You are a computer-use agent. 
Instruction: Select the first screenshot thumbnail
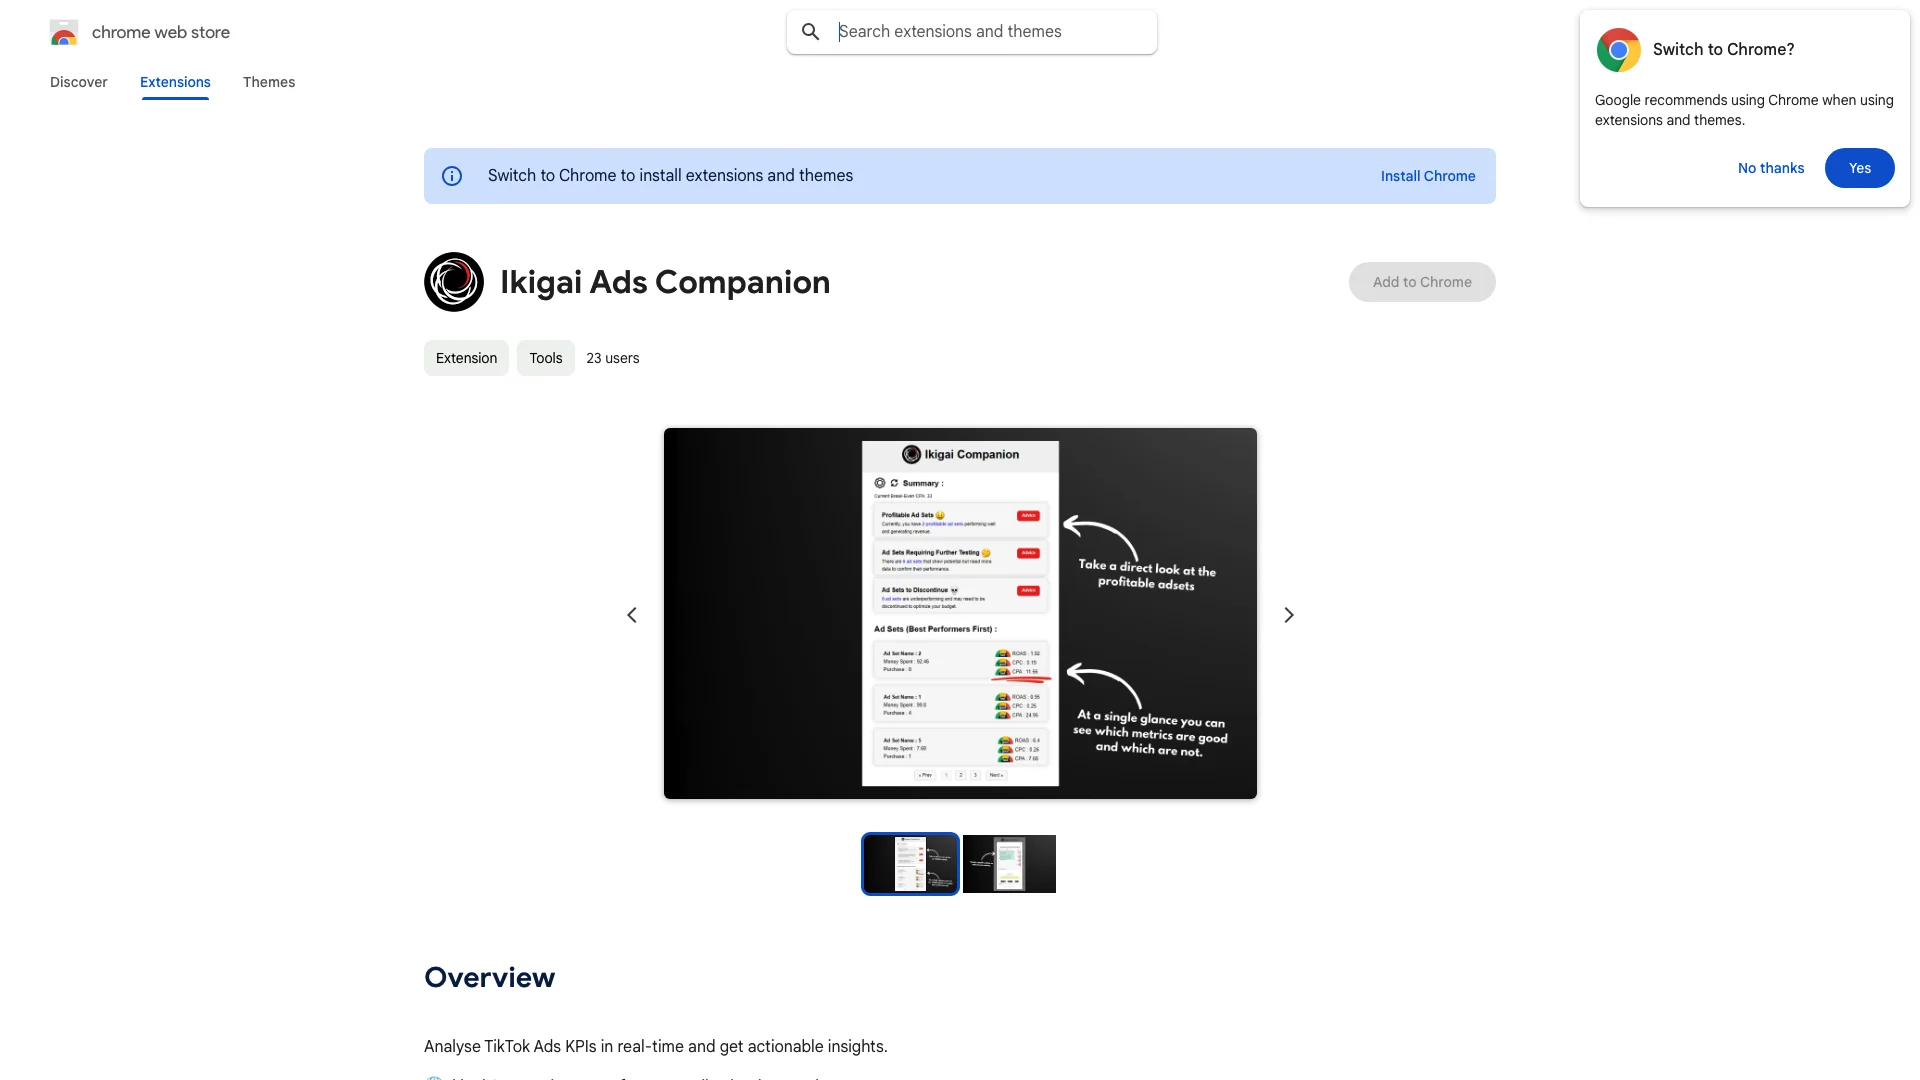tap(910, 864)
